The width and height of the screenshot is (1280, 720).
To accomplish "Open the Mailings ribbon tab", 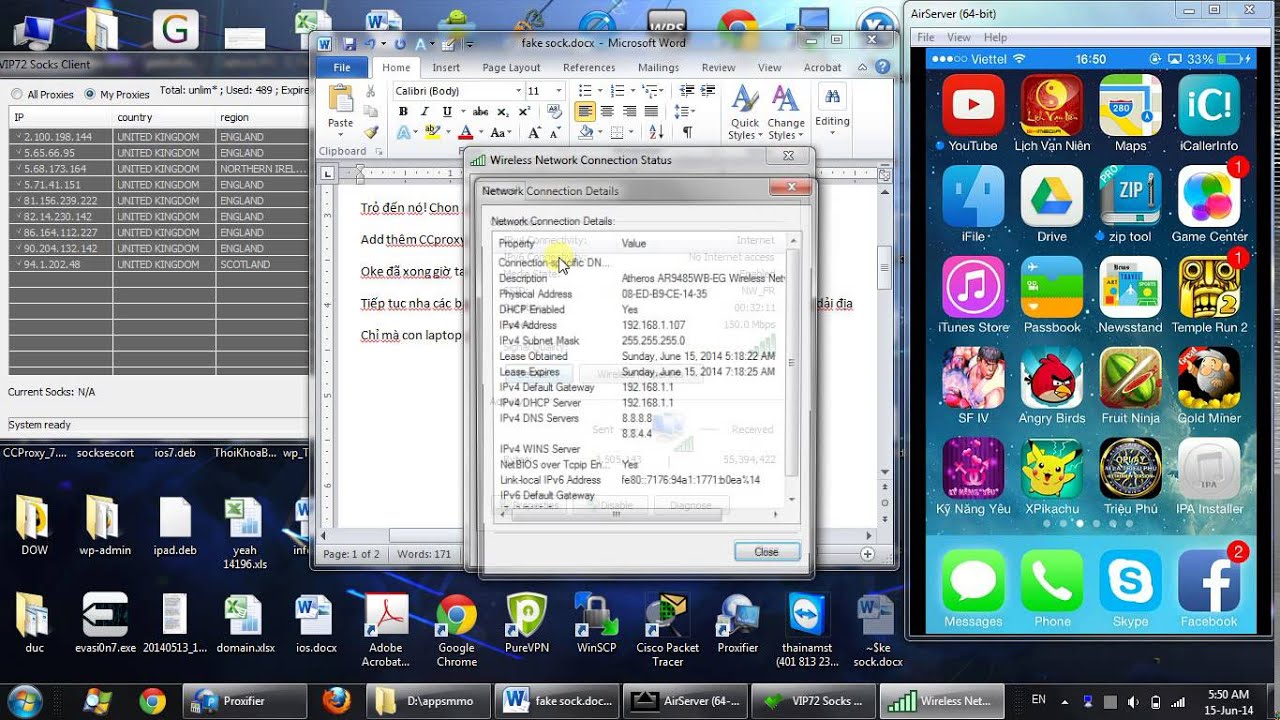I will point(658,68).
